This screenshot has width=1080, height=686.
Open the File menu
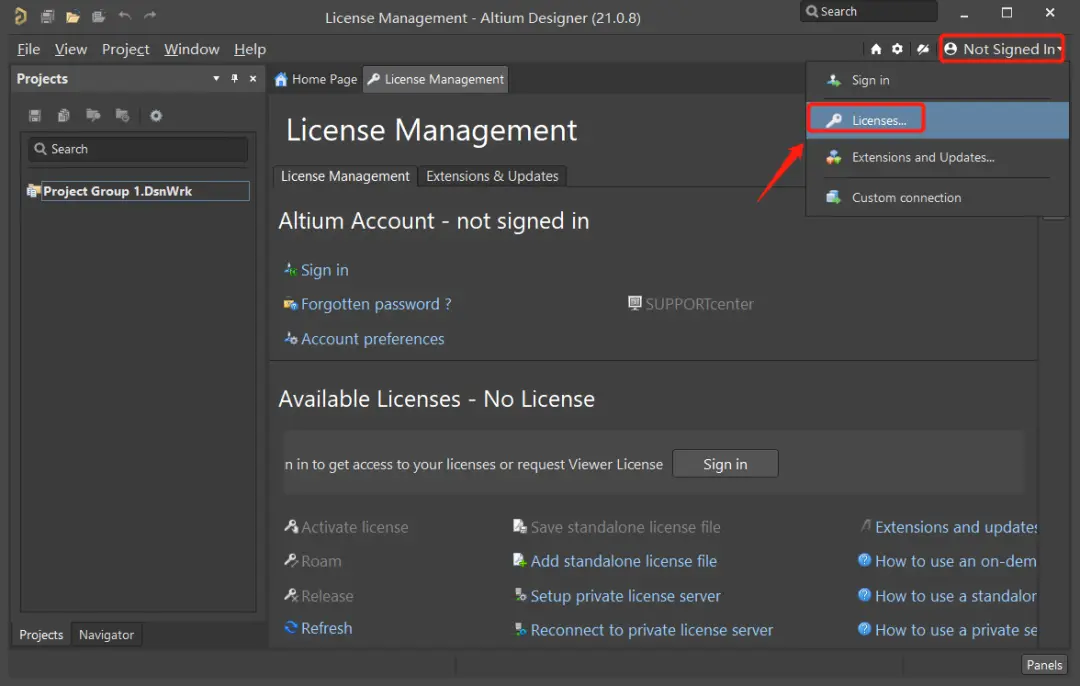pyautogui.click(x=28, y=50)
